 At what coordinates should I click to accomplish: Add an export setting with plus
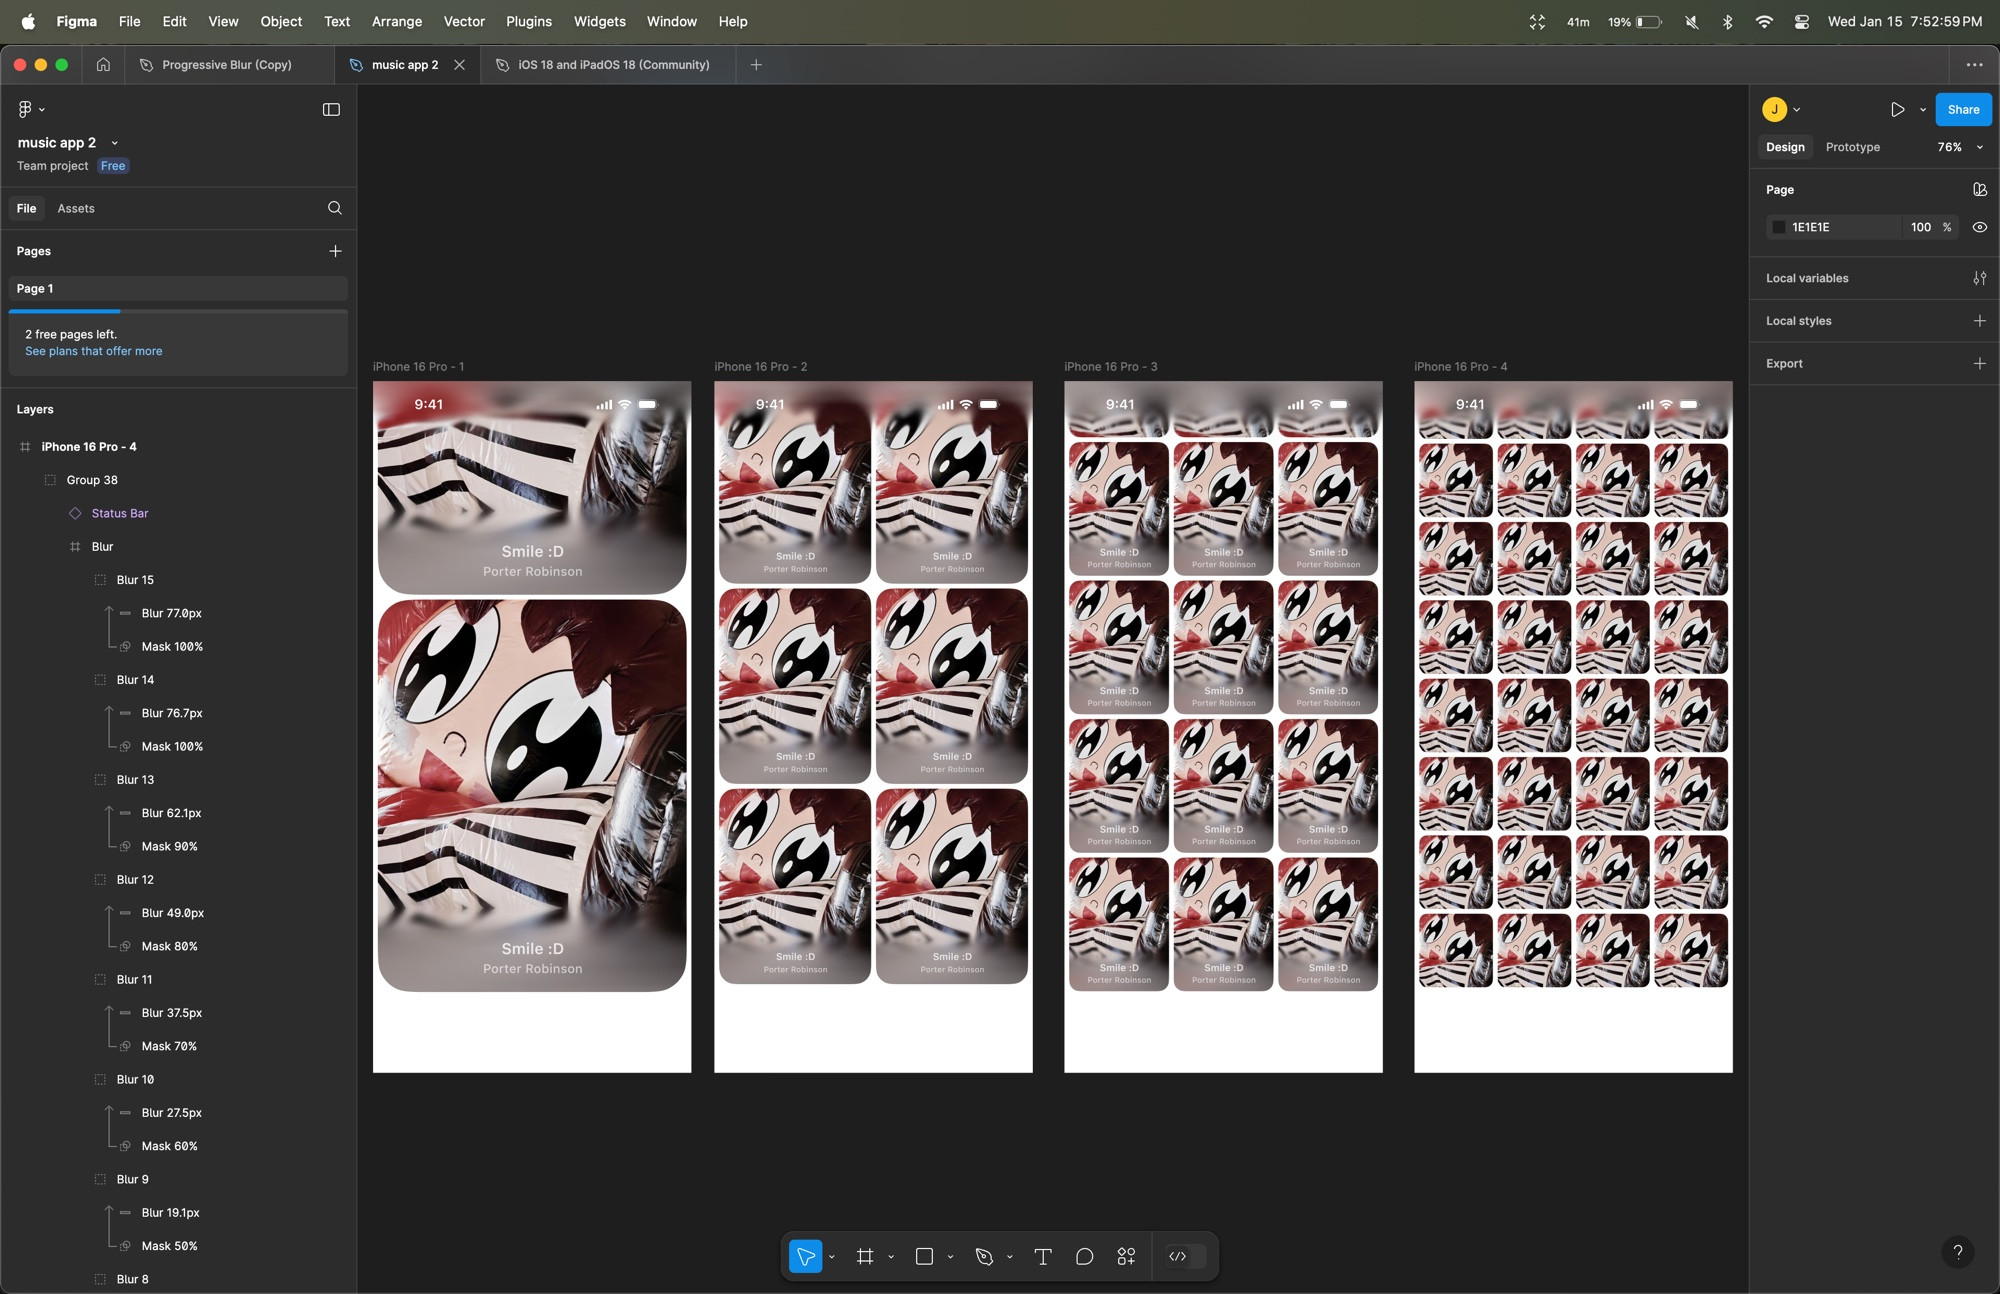click(1979, 364)
